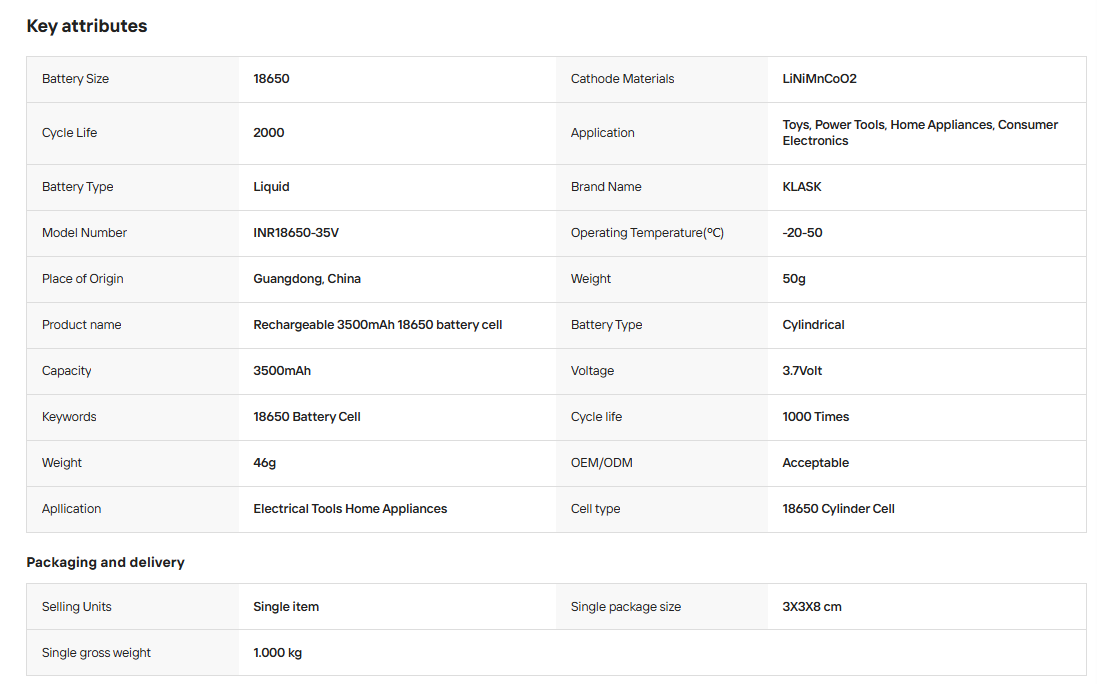Image resolution: width=1097 pixels, height=684 pixels.
Task: Click the Key attributes heading
Action: [87, 26]
